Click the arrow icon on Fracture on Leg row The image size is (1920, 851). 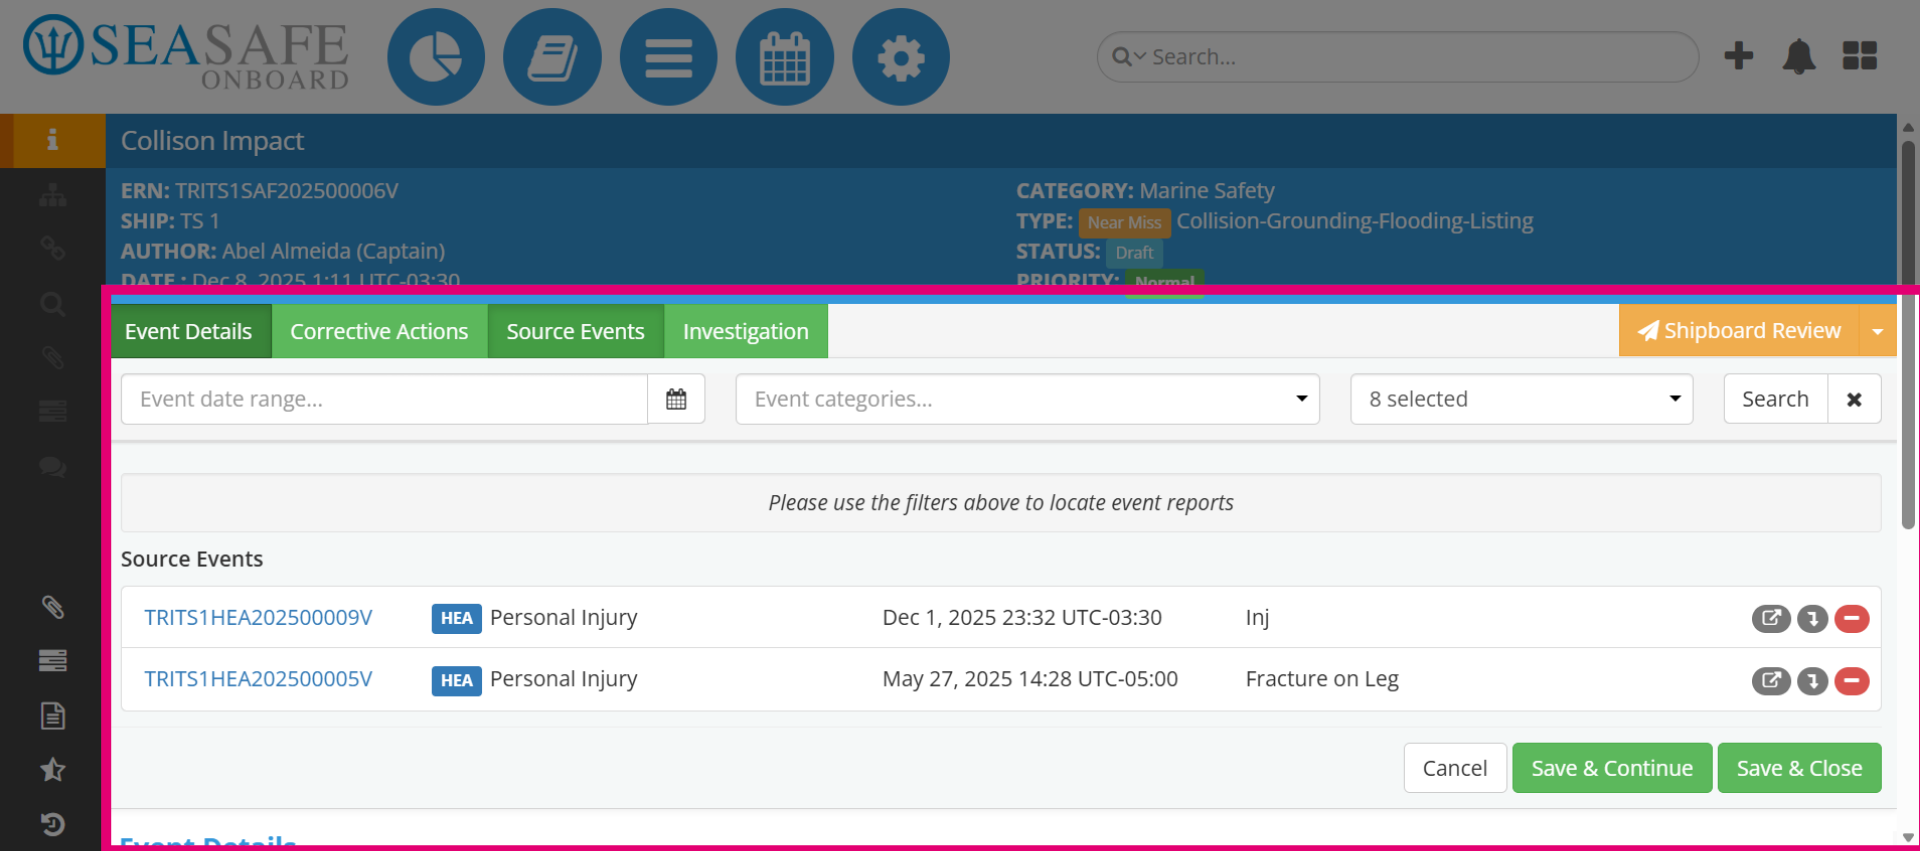1812,681
